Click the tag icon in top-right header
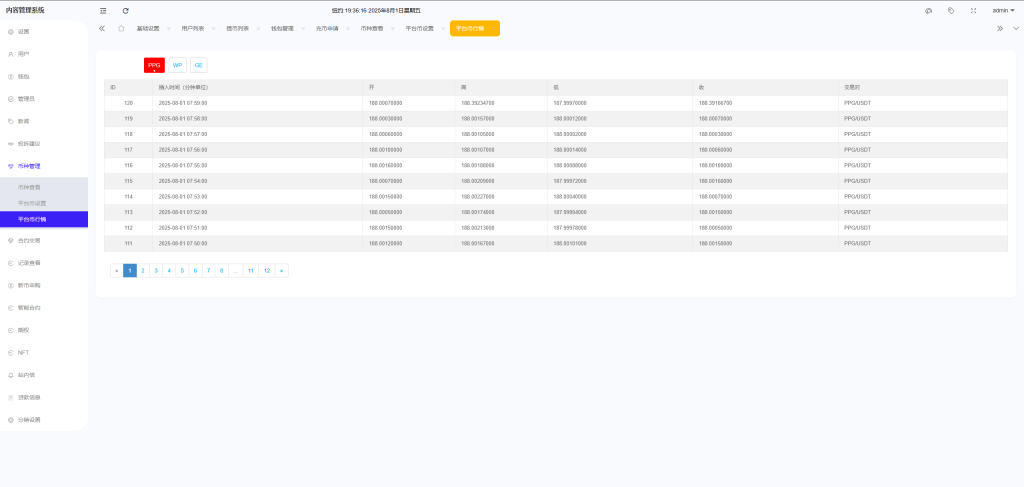Image resolution: width=1024 pixels, height=487 pixels. [x=950, y=10]
